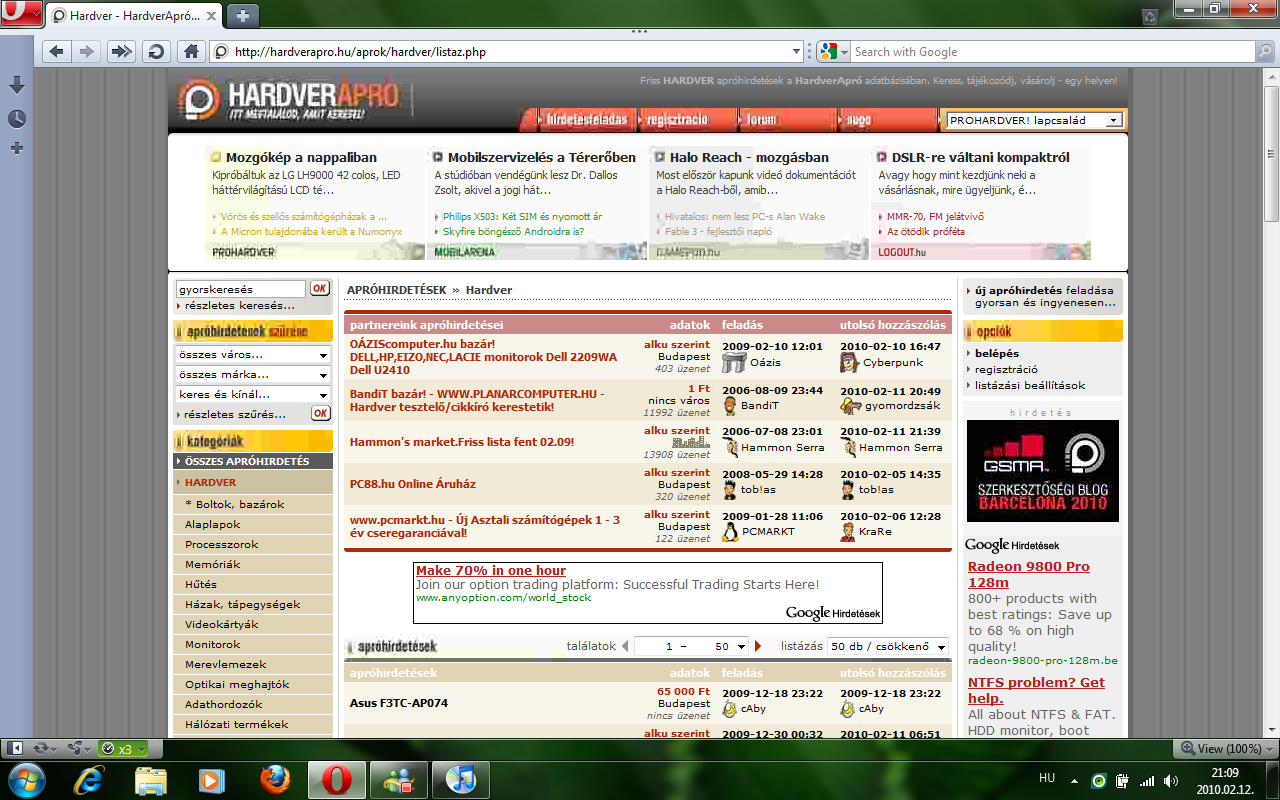Image resolution: width=1280 pixels, height=800 pixels.
Task: Click the previous results page arrow
Action: (626, 647)
